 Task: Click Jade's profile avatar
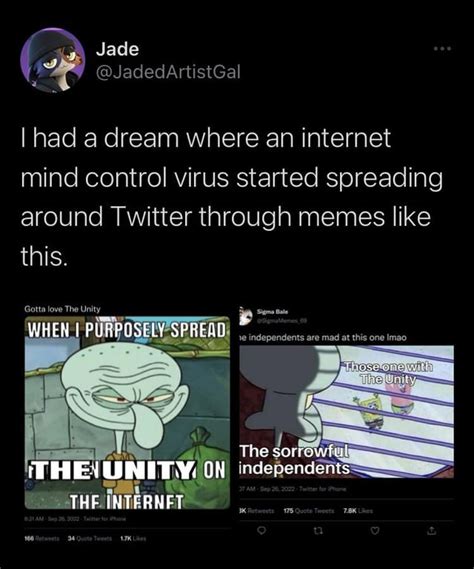pos(52,60)
